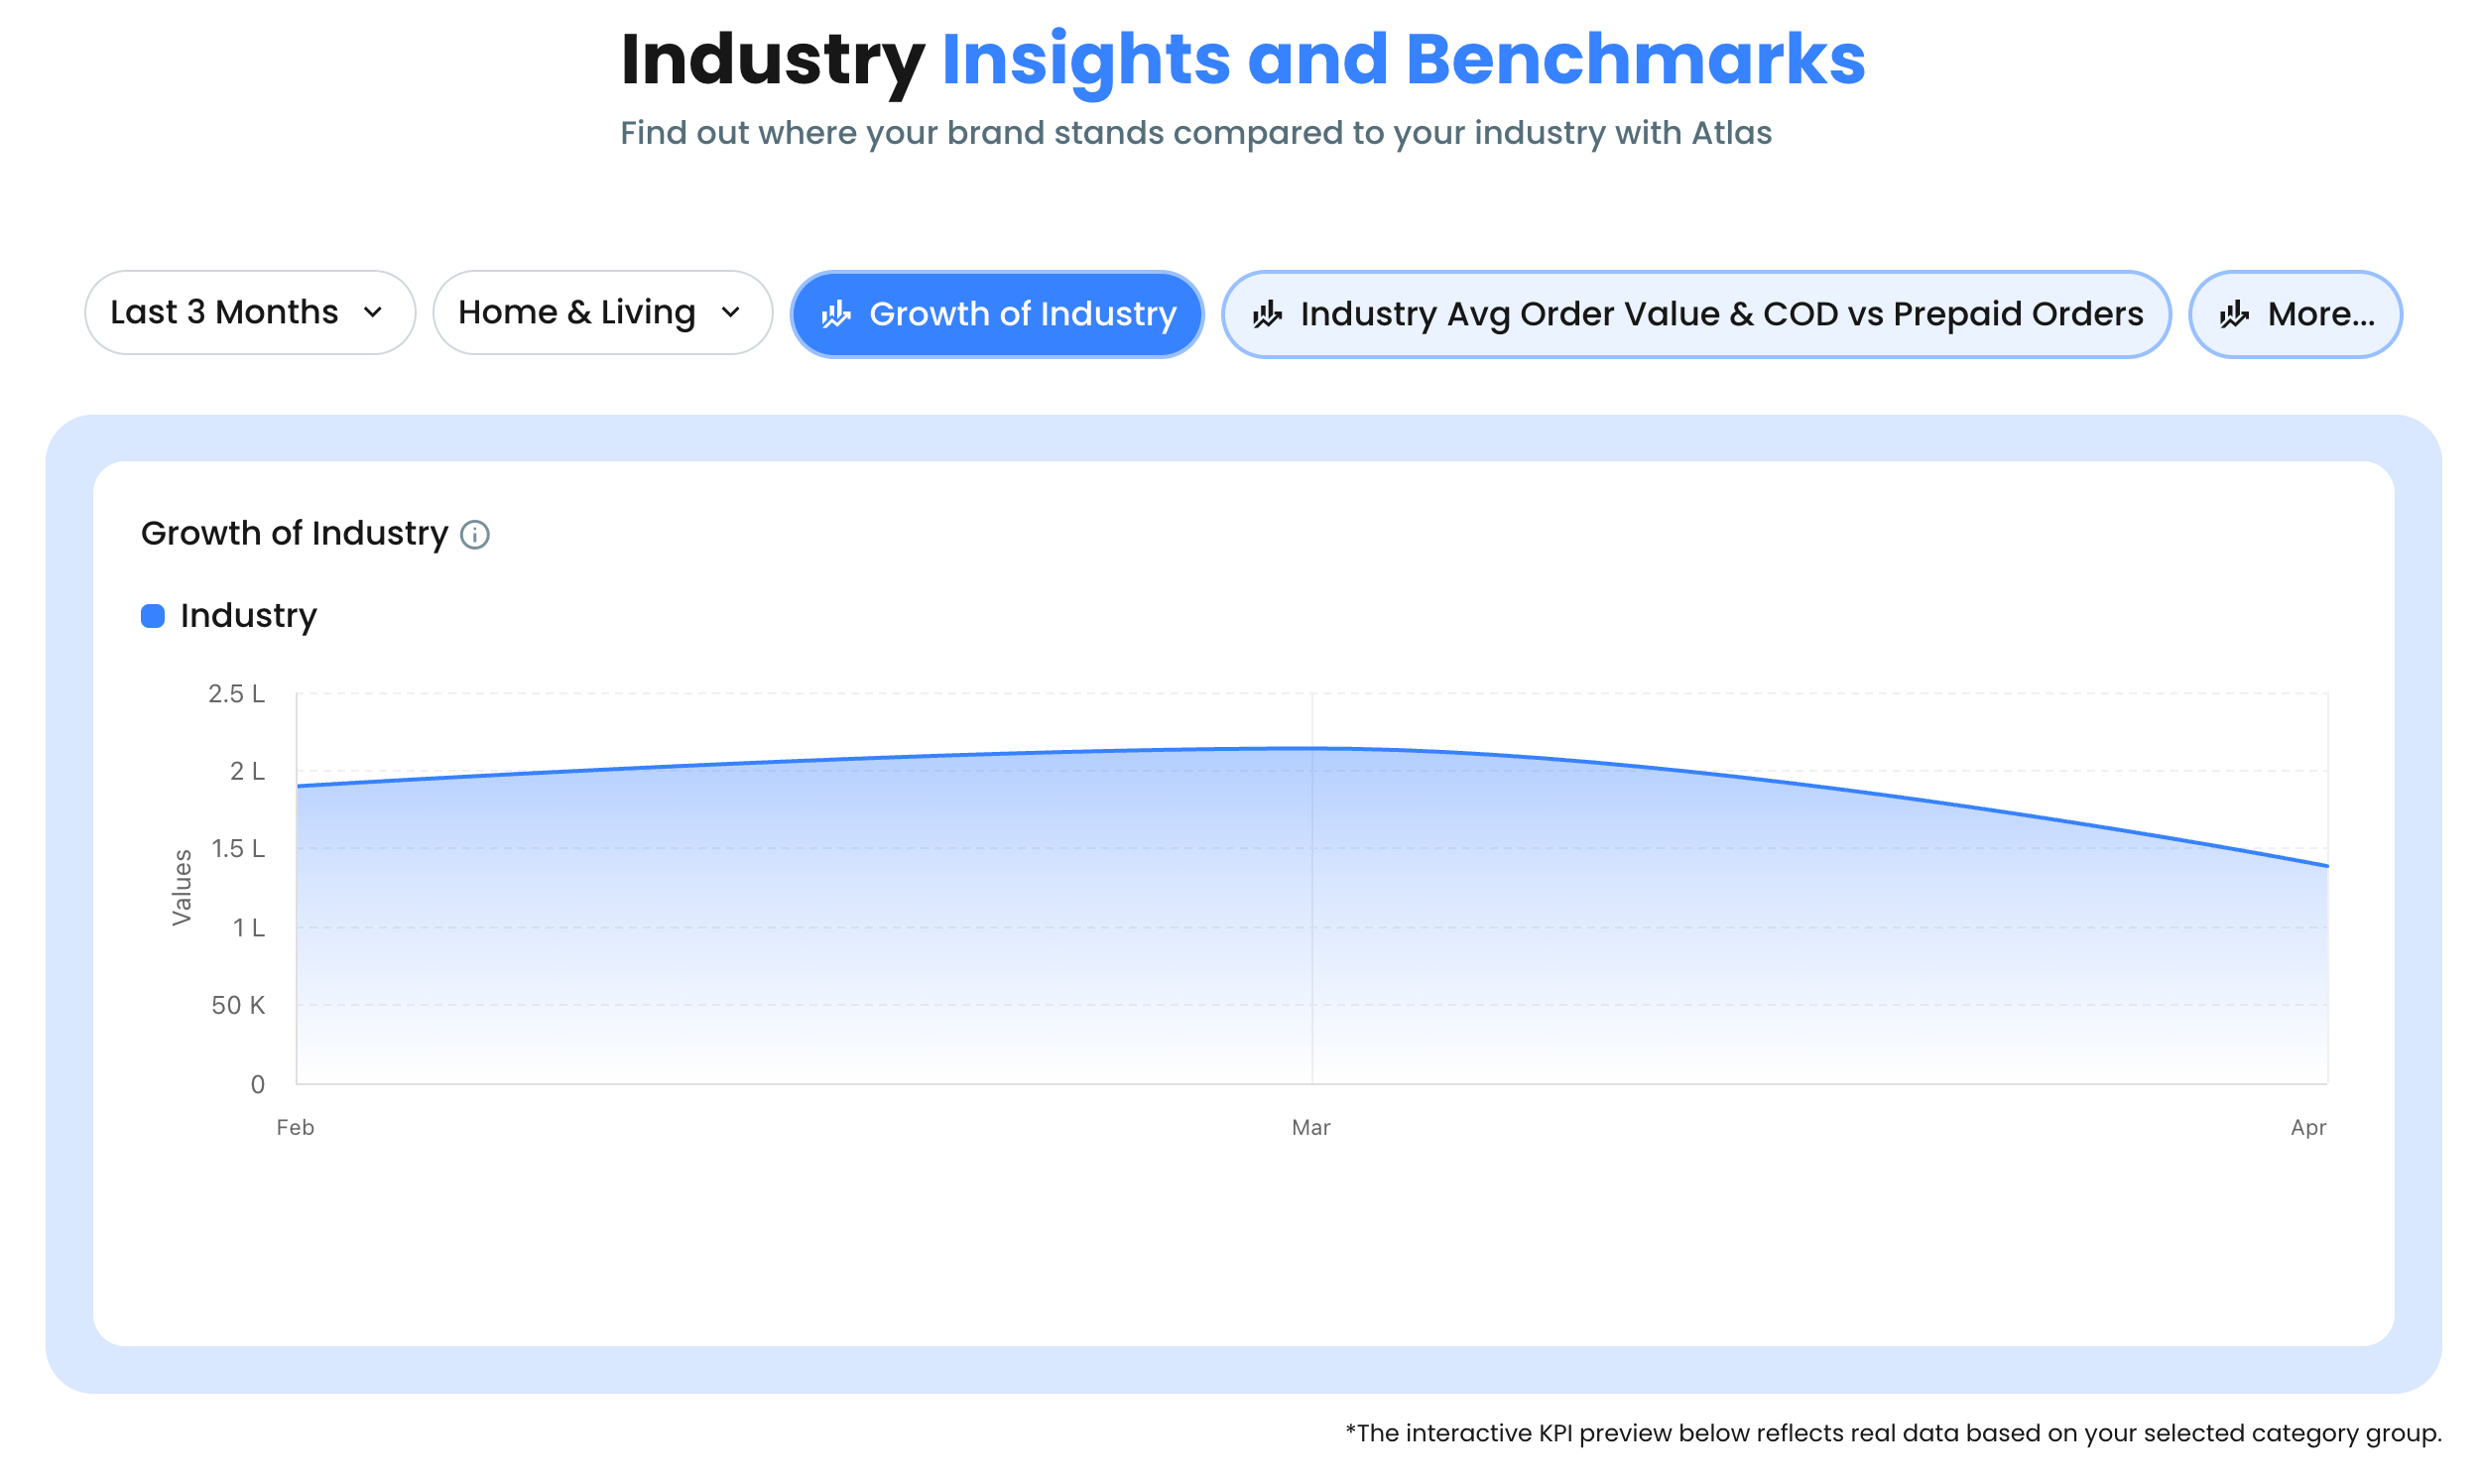Click the 2.5 L y-axis label
Image resolution: width=2482 pixels, height=1484 pixels.
pos(236,694)
